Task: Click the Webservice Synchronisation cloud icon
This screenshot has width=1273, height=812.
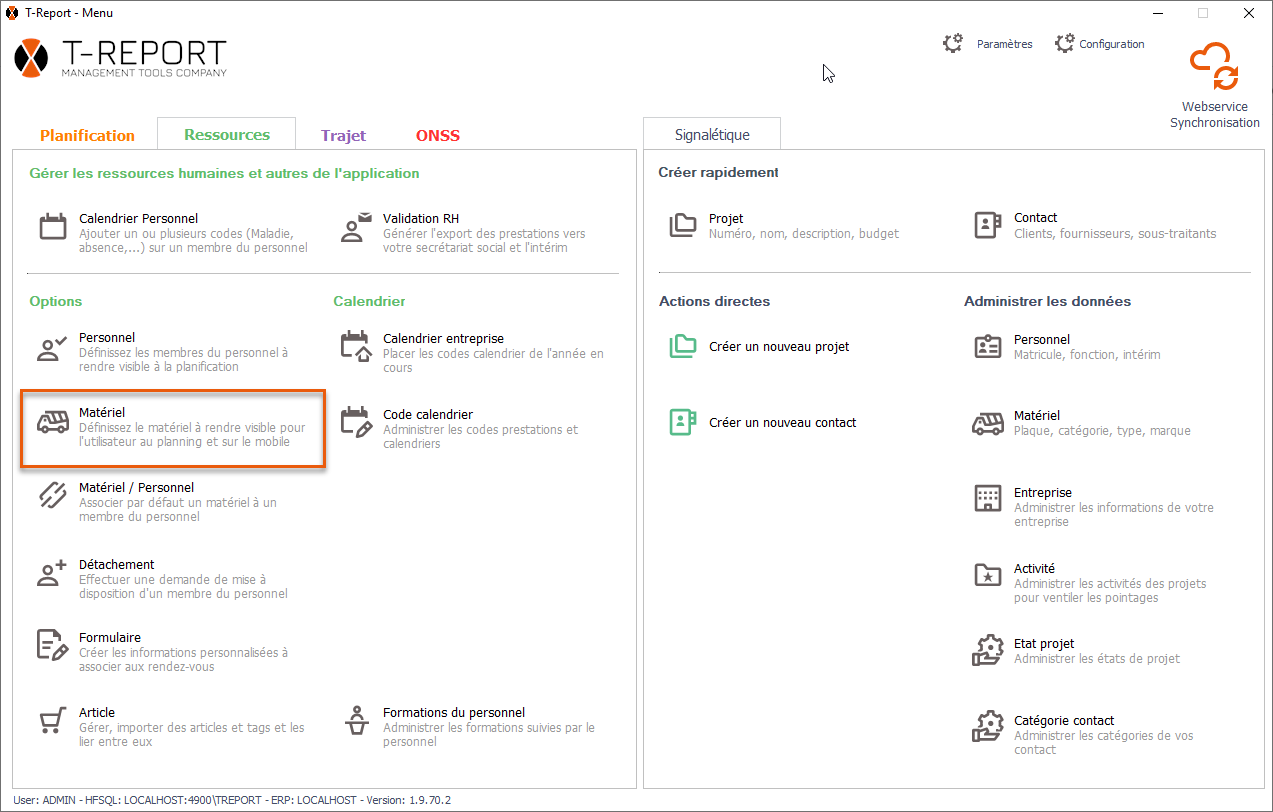Action: (x=1214, y=67)
